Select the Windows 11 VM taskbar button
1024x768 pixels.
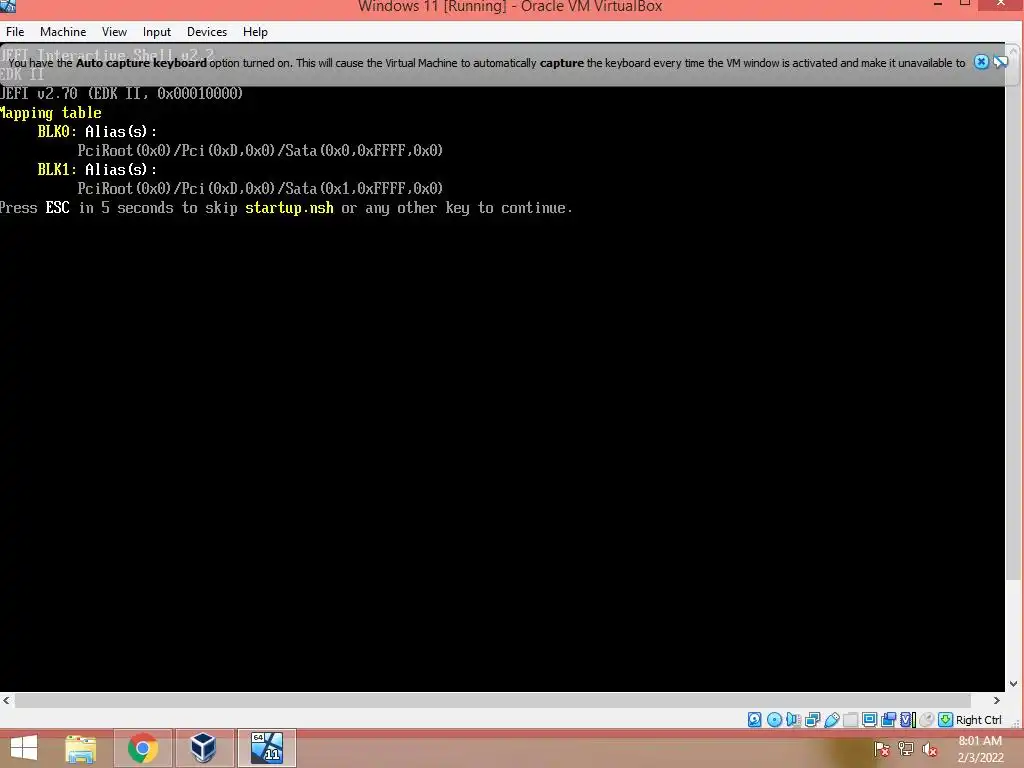pos(266,748)
